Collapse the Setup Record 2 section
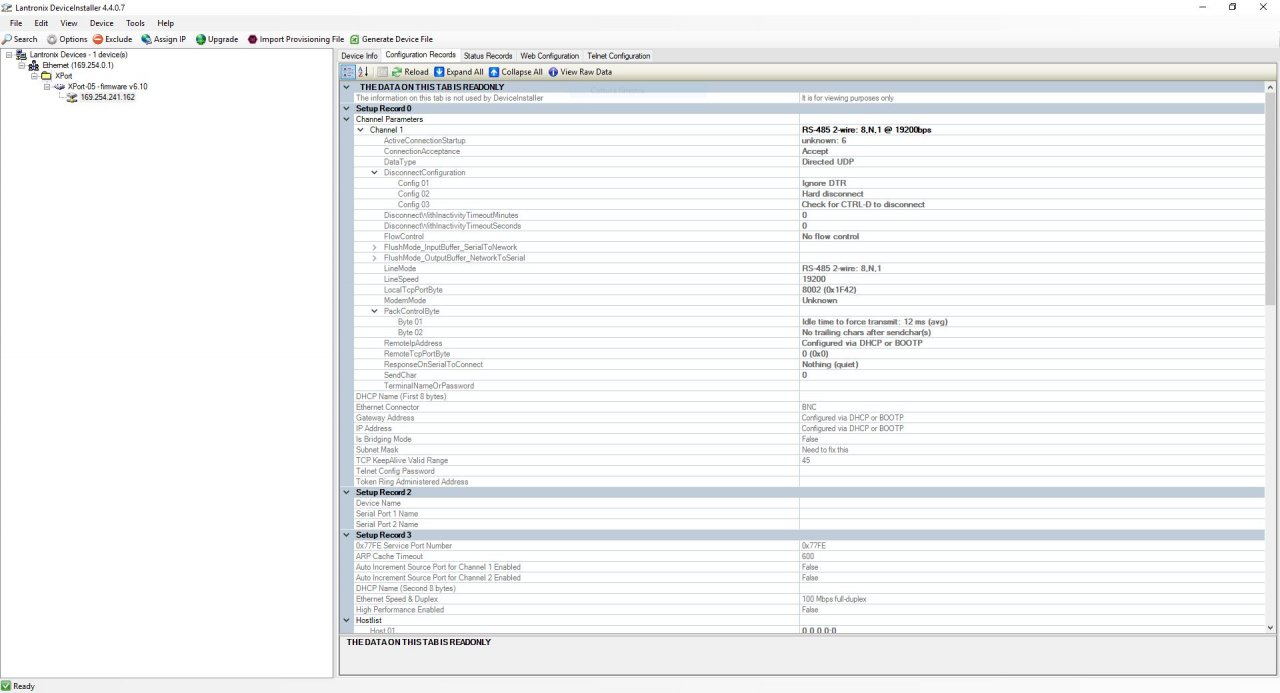Image resolution: width=1280 pixels, height=693 pixels. [x=347, y=492]
